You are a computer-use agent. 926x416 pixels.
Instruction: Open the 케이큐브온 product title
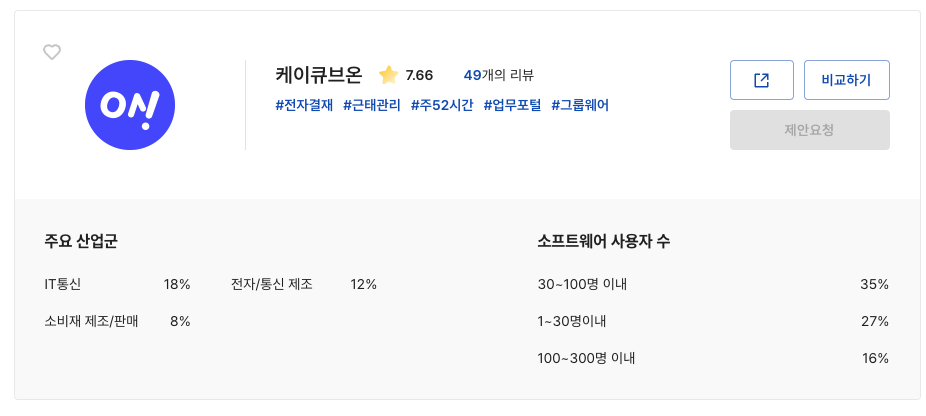point(318,75)
